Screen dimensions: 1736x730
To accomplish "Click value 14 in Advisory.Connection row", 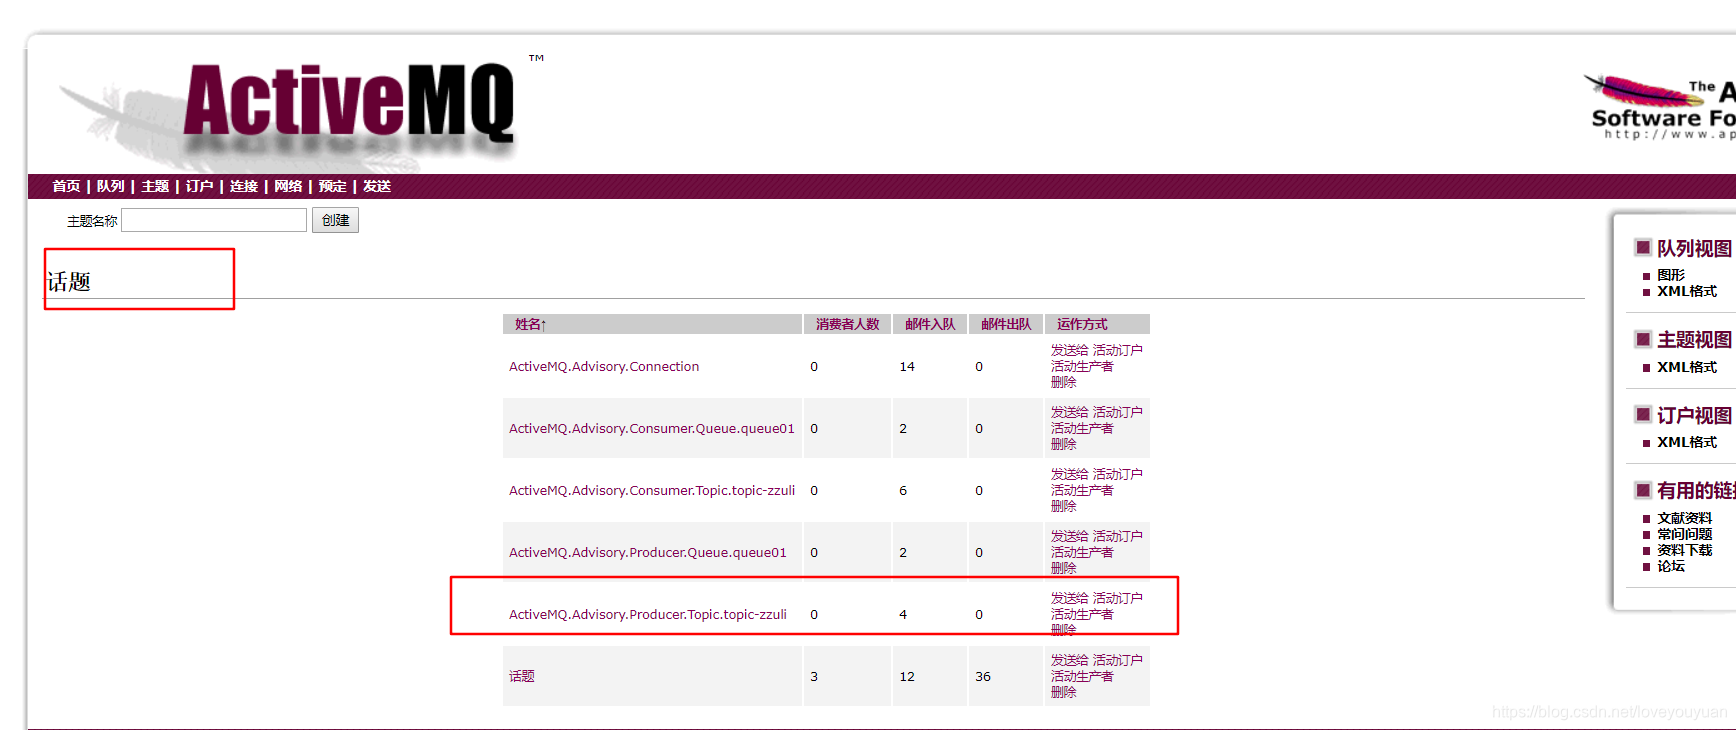I will pos(907,367).
